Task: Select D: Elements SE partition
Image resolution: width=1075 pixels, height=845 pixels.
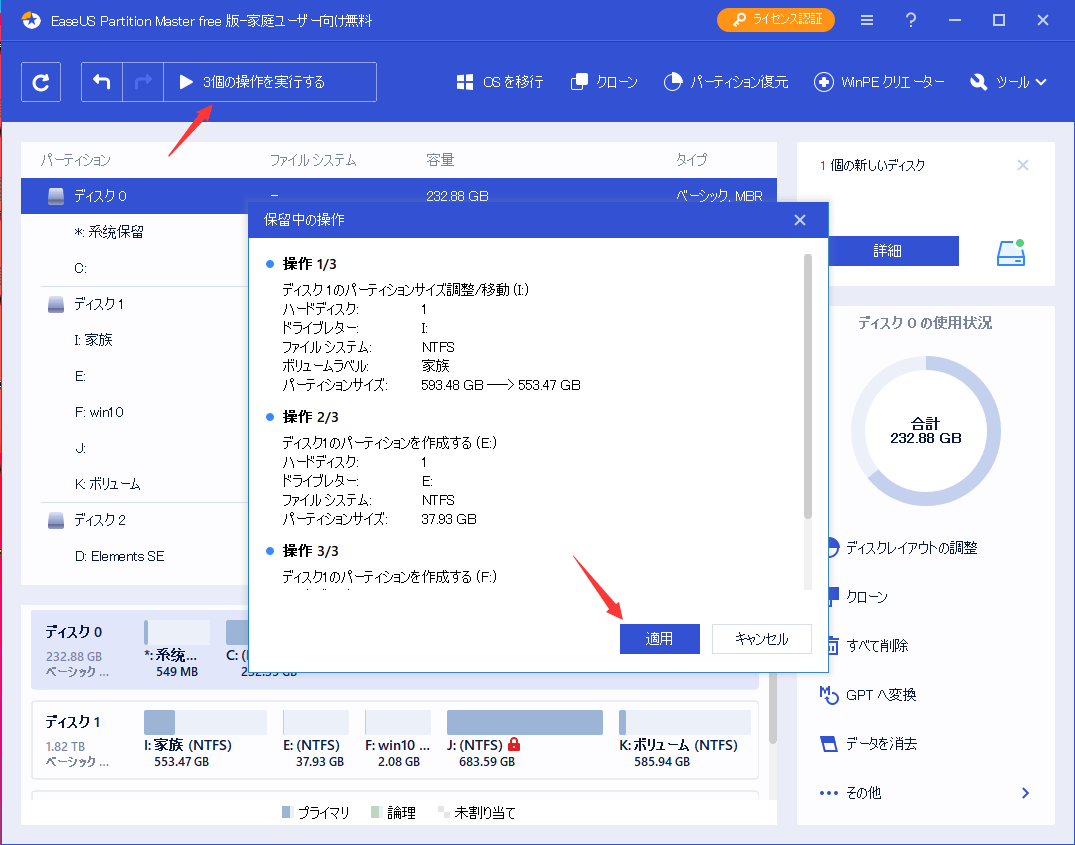Action: (x=134, y=556)
